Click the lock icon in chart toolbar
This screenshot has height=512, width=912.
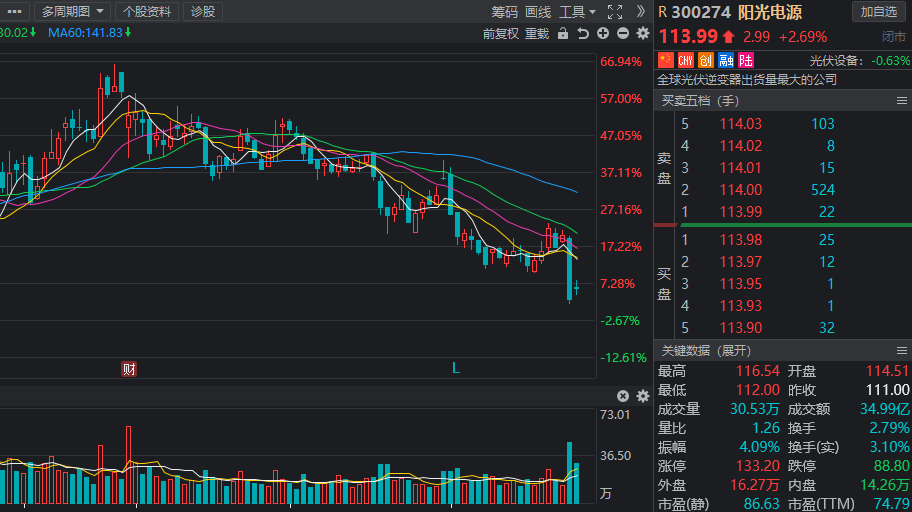coord(562,34)
